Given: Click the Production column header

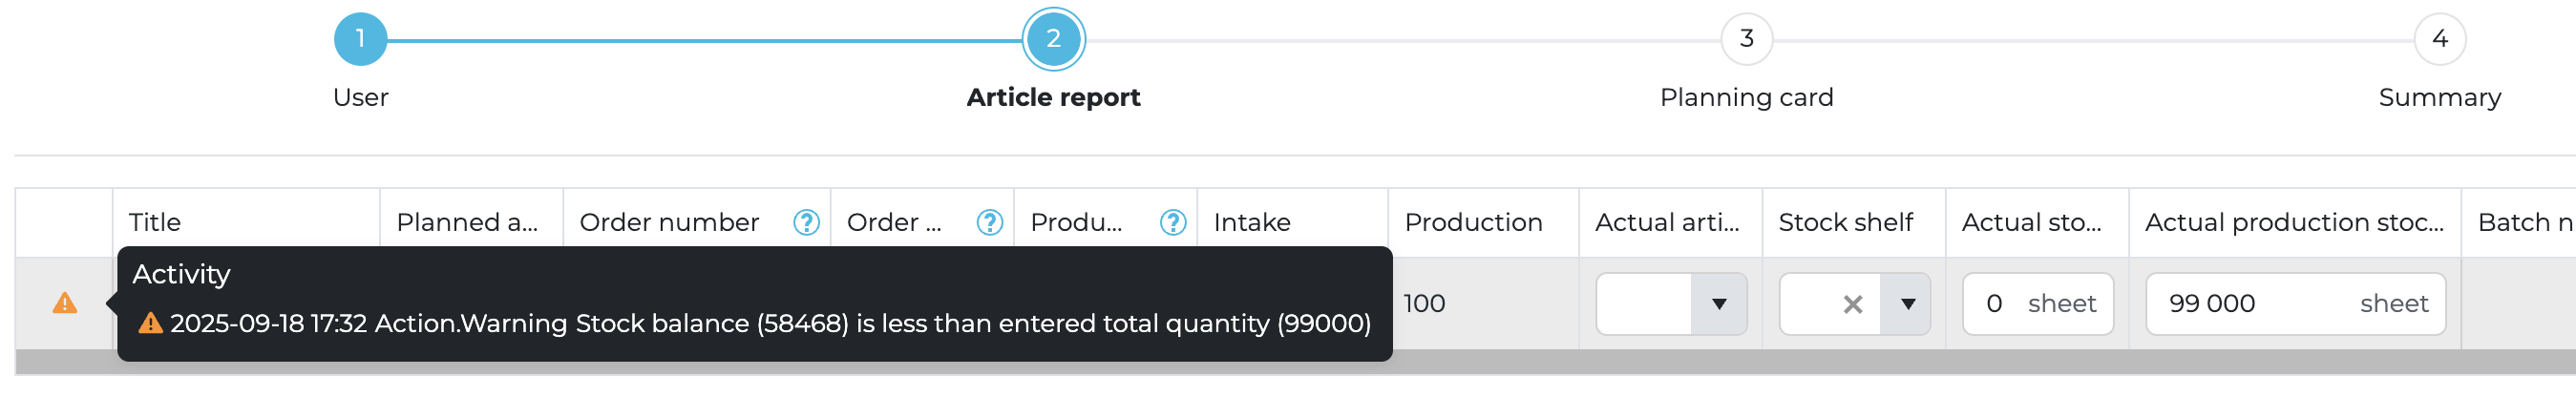Looking at the screenshot, I should (1473, 222).
